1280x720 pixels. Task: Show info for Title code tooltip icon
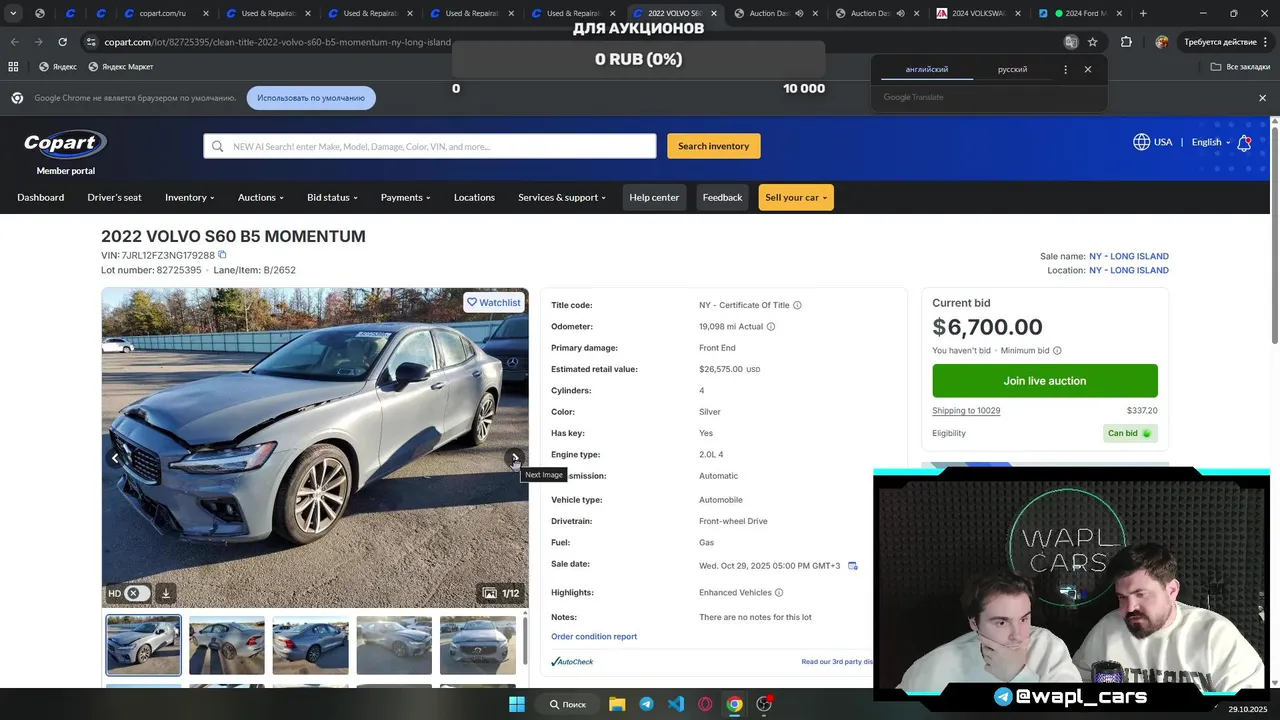coord(797,305)
